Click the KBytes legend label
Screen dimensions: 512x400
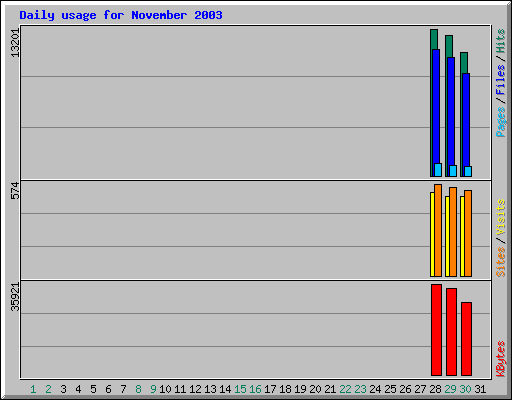pyautogui.click(x=501, y=359)
